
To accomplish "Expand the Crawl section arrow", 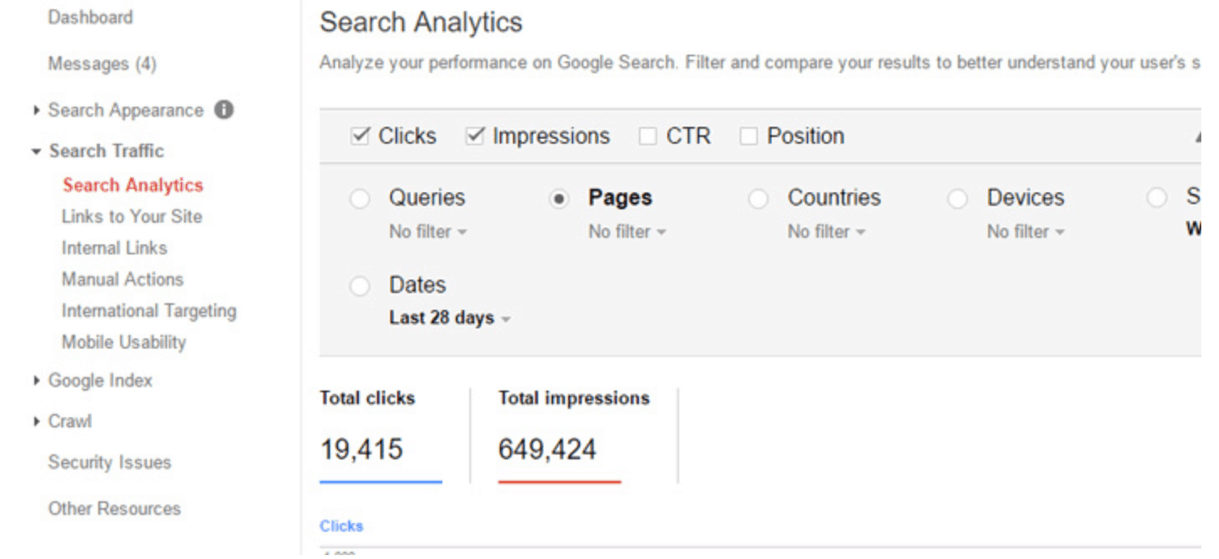I will [37, 421].
